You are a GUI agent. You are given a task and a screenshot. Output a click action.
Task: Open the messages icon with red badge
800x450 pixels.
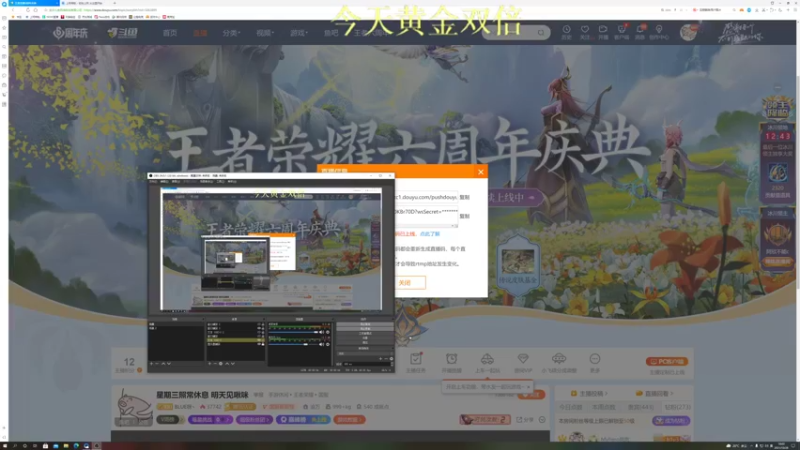pyautogui.click(x=640, y=32)
